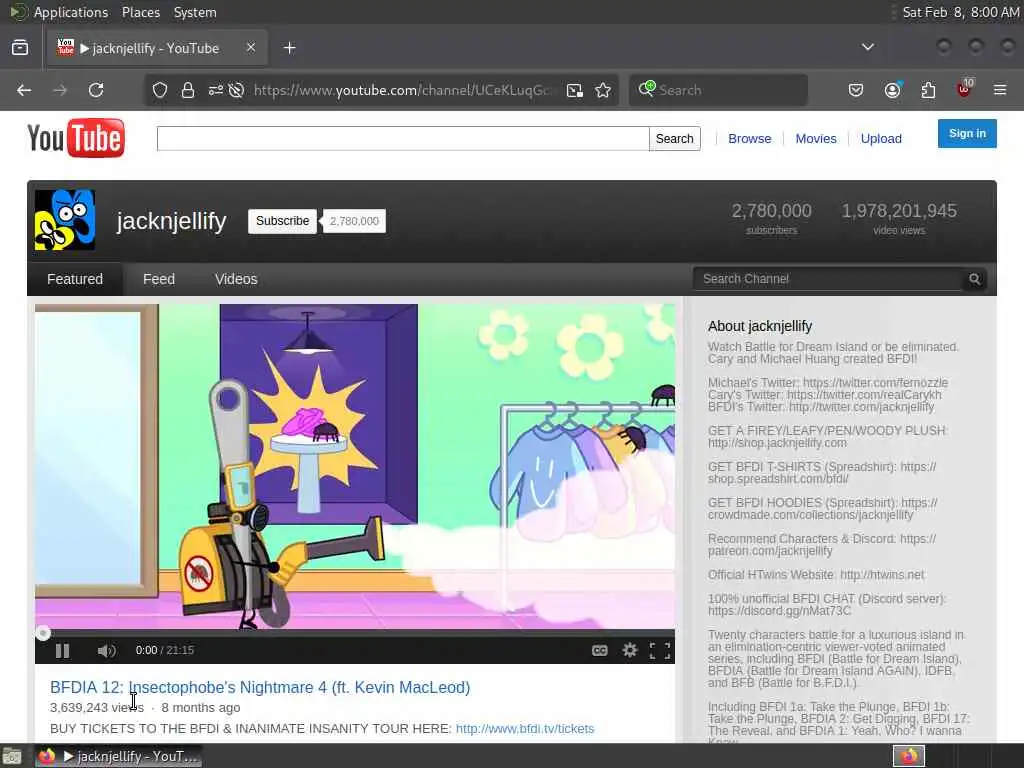
Task: Open the tracking protection shield icon
Action: (x=160, y=90)
